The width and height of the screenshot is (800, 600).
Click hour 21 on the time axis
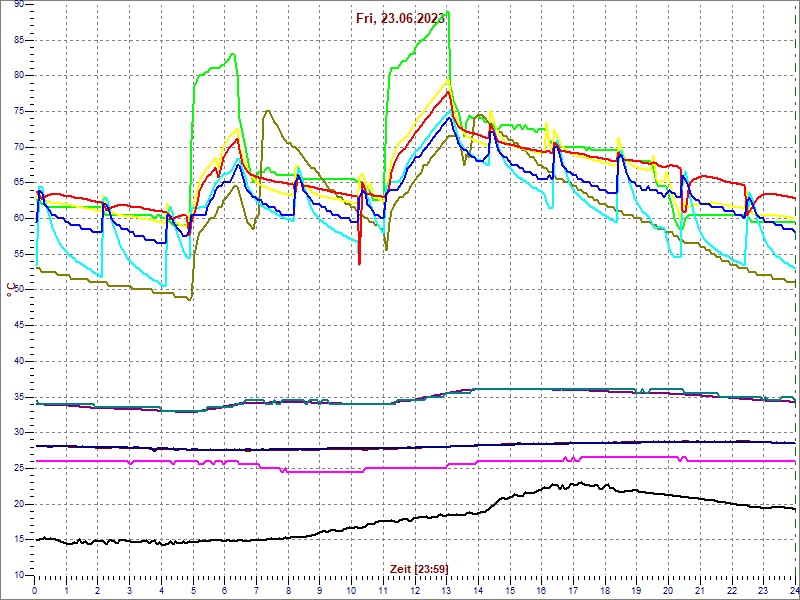pos(700,590)
